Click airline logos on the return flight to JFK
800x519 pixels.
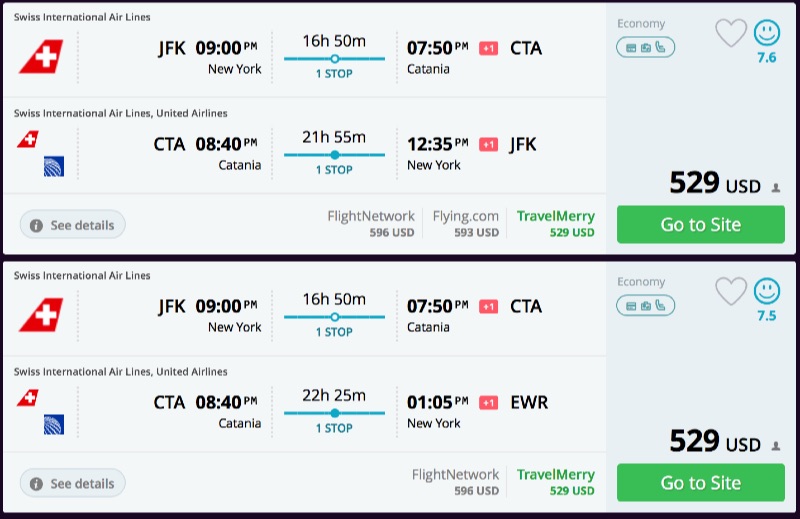click(x=40, y=153)
